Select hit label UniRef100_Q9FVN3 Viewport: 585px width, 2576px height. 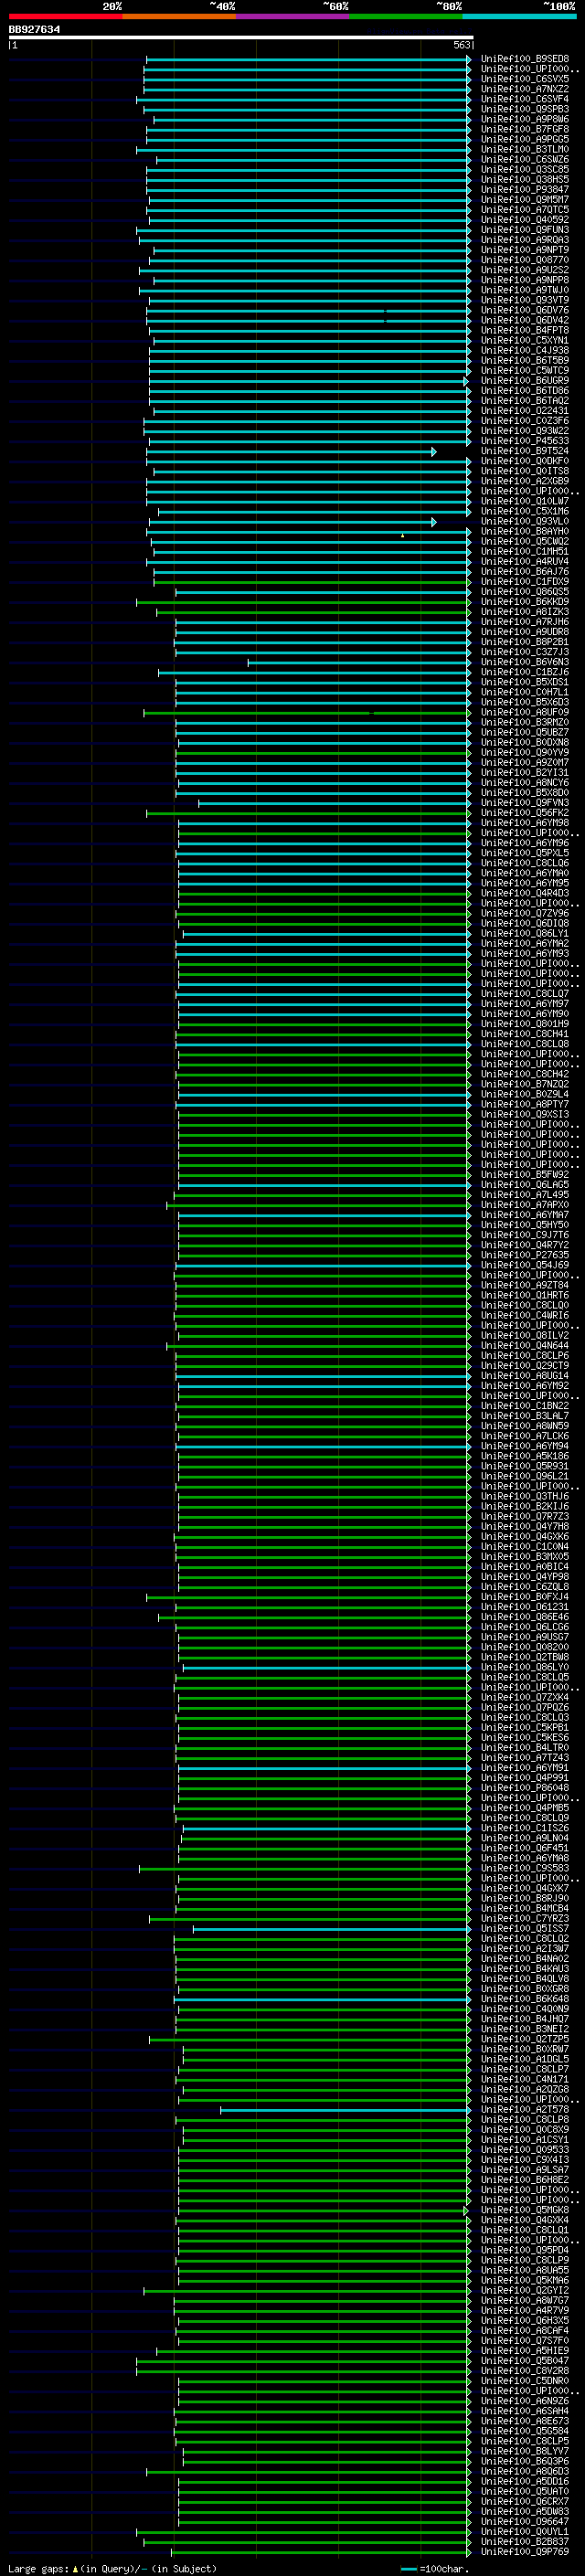[x=524, y=803]
